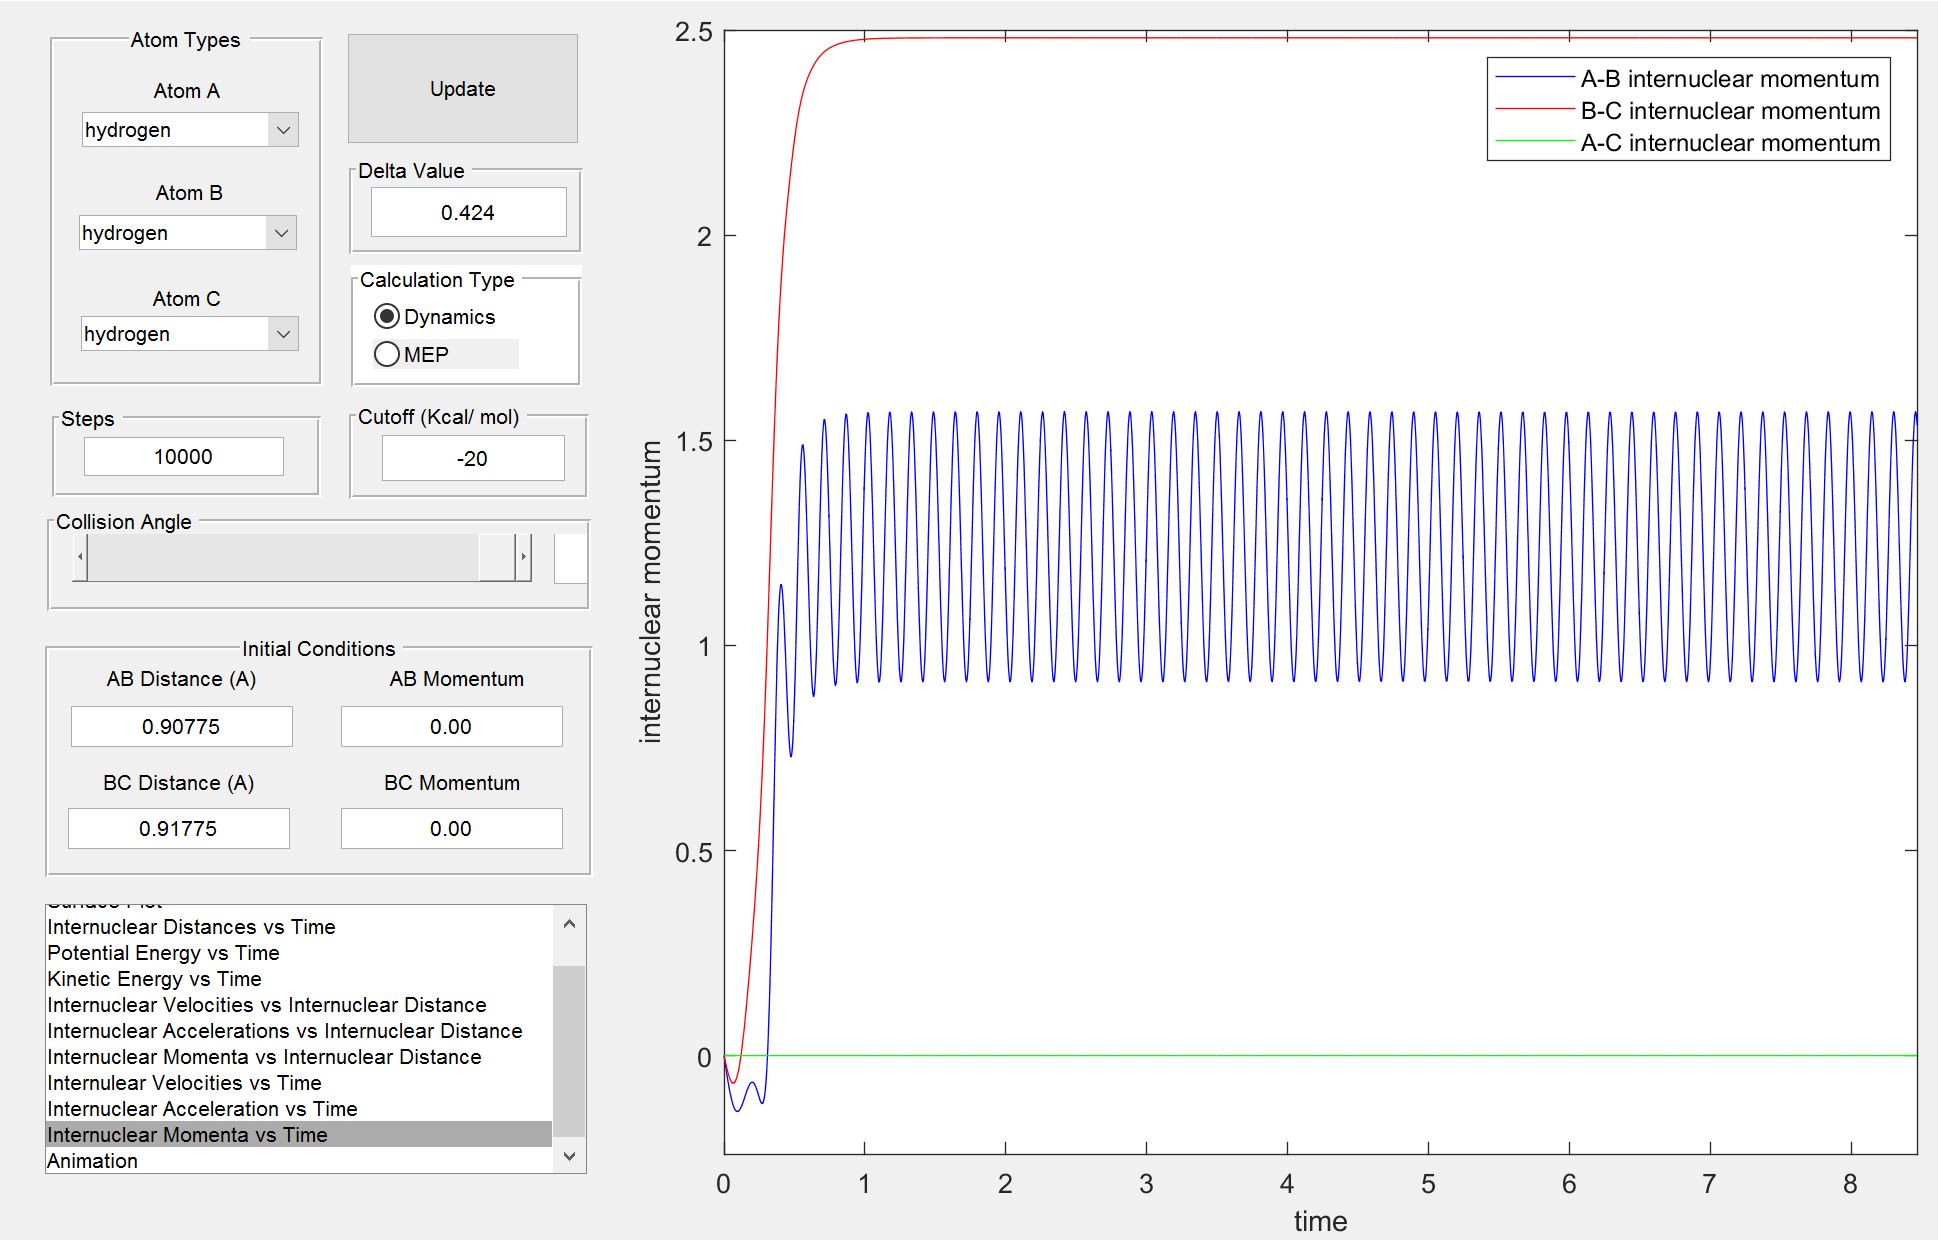The height and width of the screenshot is (1240, 1938).
Task: Click the Cutoff value field
Action: [x=472, y=459]
